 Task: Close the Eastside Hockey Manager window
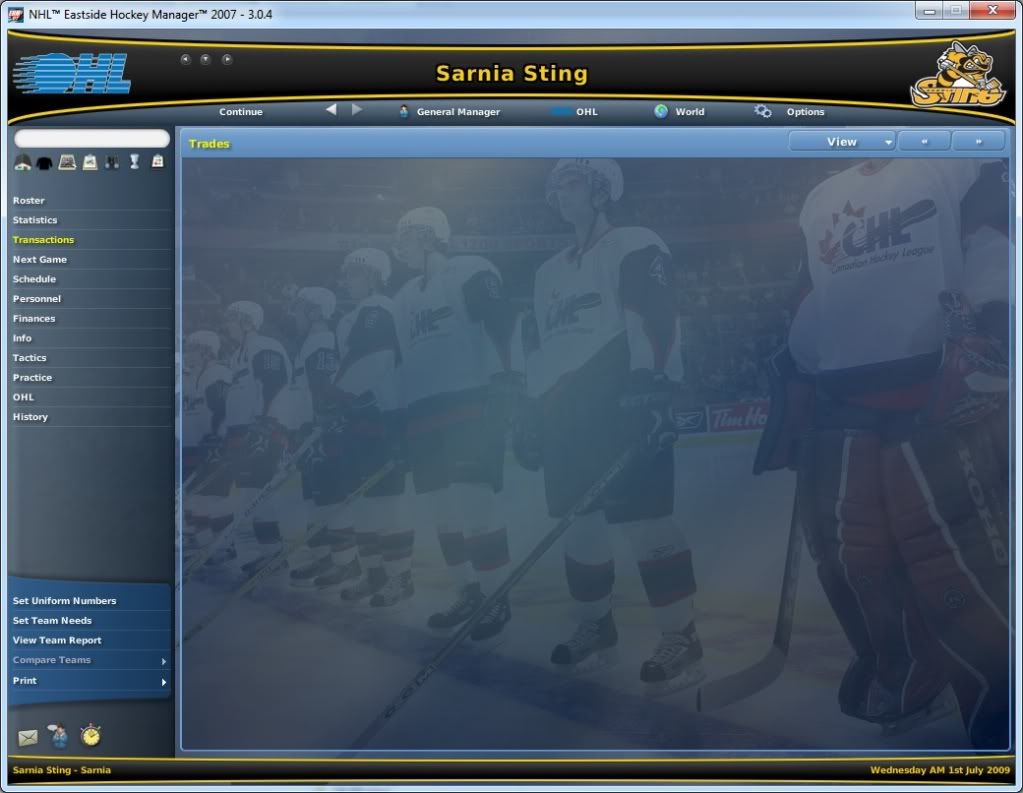tap(992, 10)
